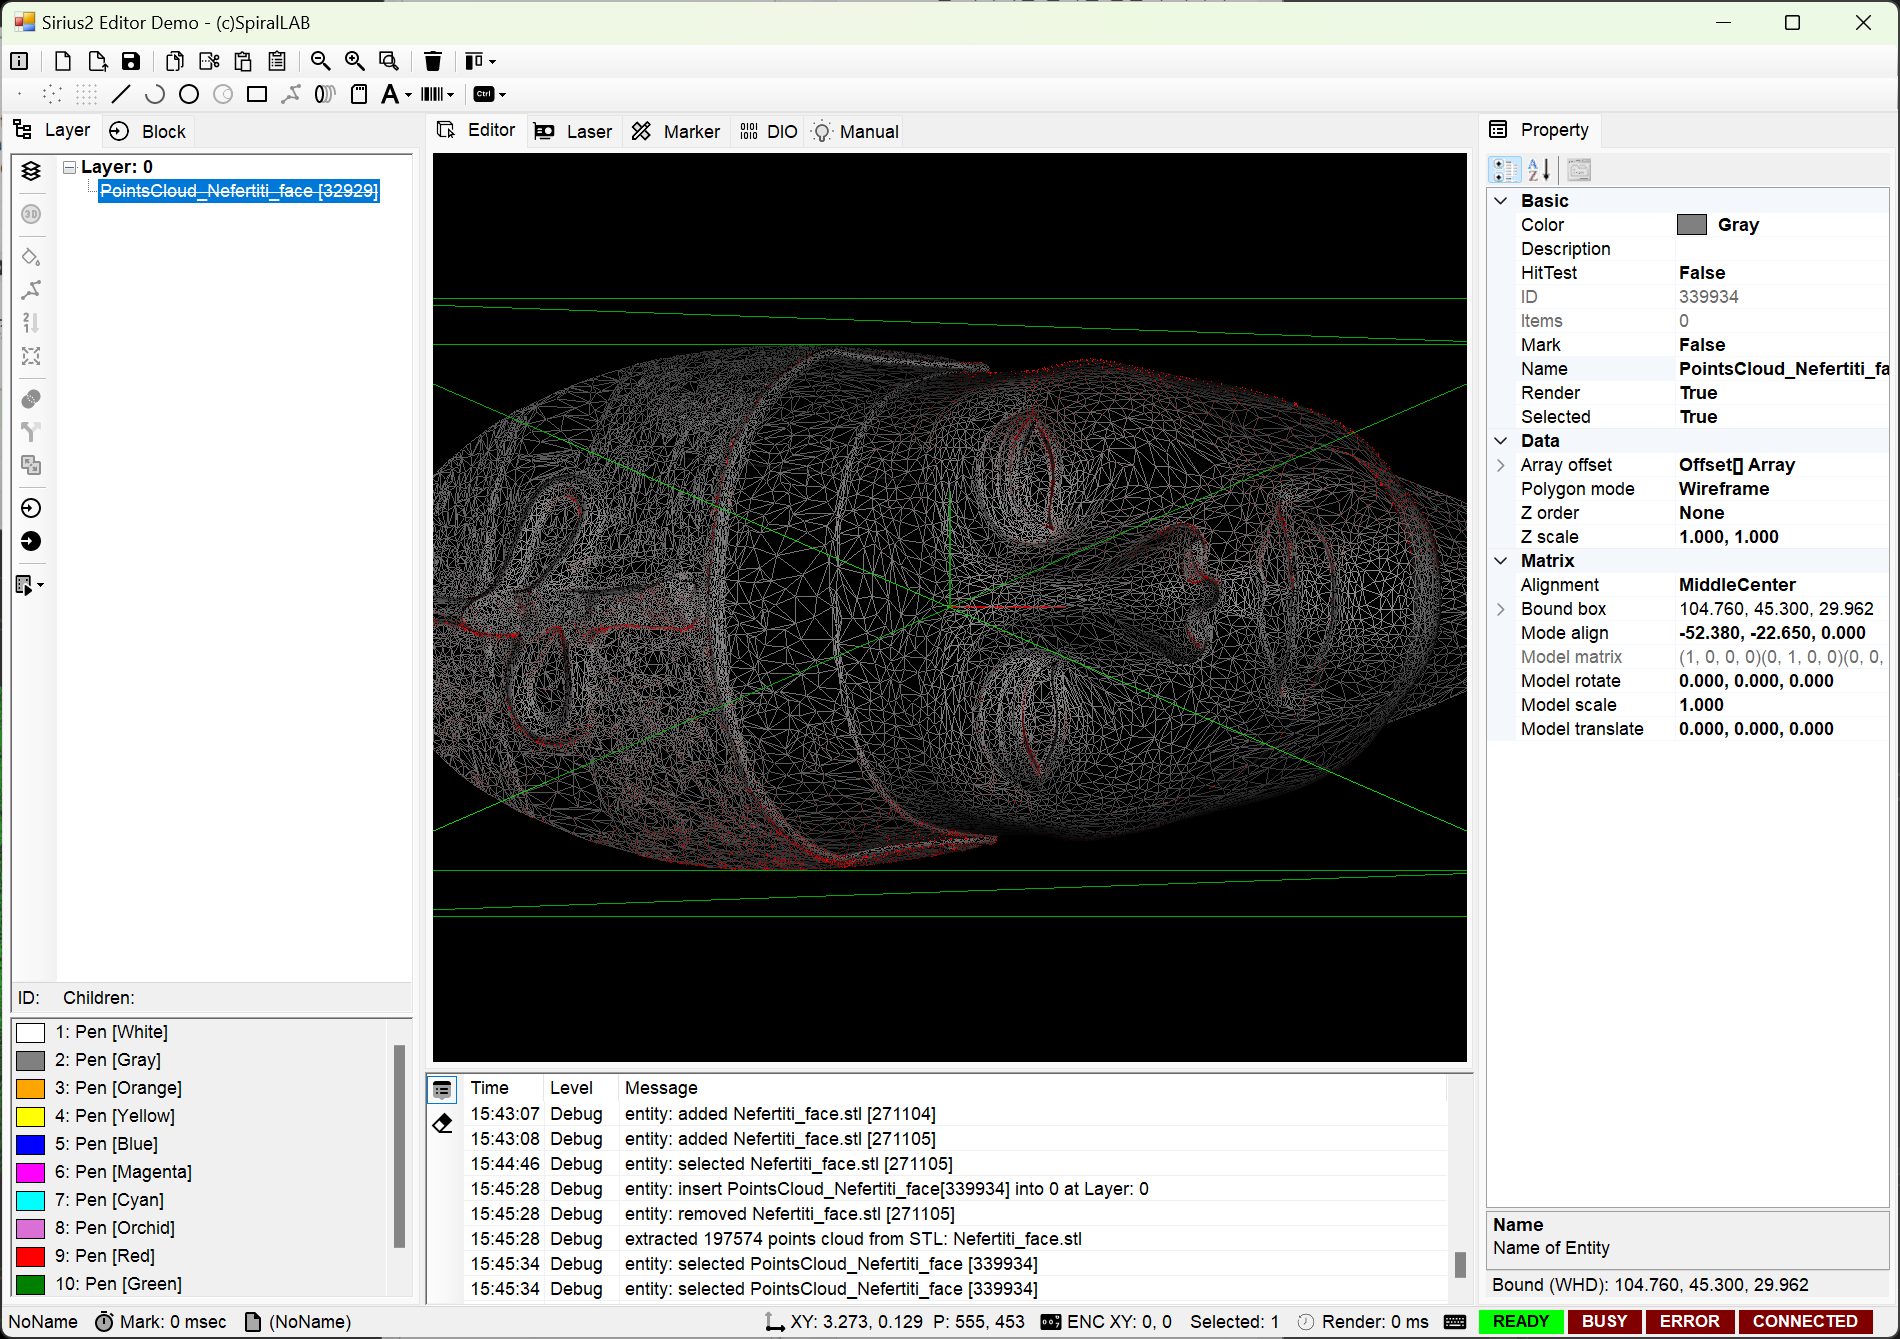Click the zoom out magnifier

click(x=321, y=61)
